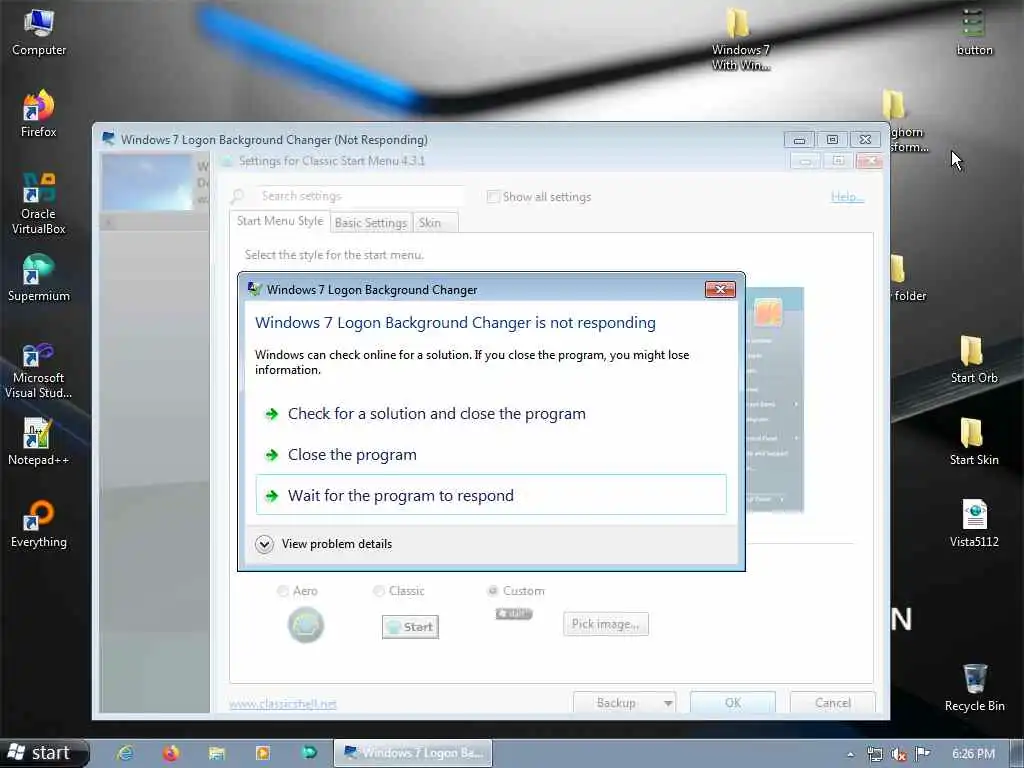Open the www.classicshell.net link
1024x768 pixels.
click(x=283, y=704)
